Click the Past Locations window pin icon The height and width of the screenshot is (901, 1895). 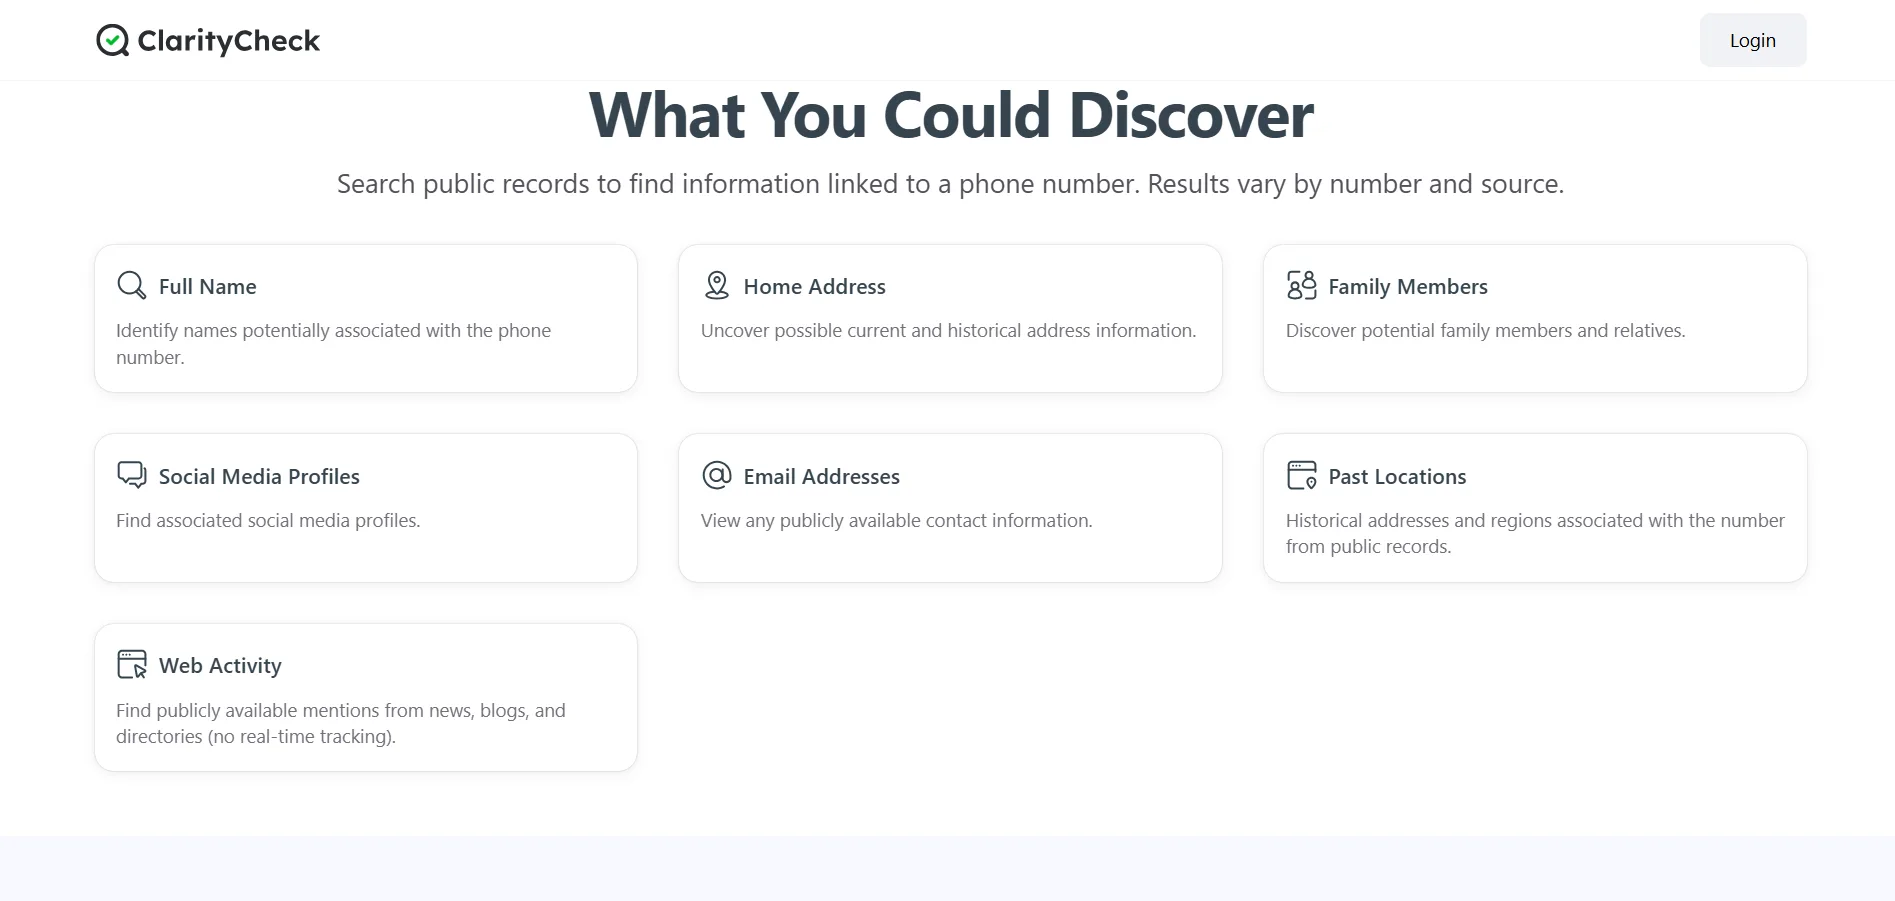pos(1301,475)
